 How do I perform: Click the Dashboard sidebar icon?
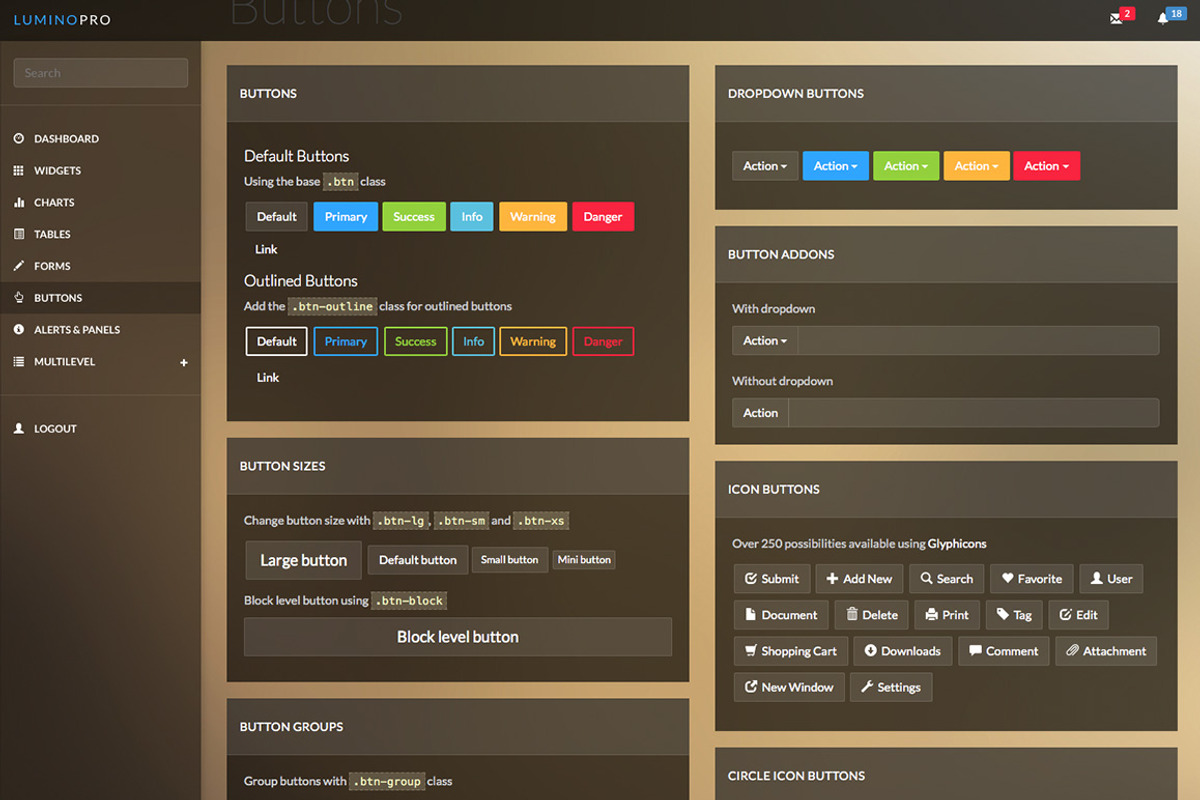tap(19, 138)
